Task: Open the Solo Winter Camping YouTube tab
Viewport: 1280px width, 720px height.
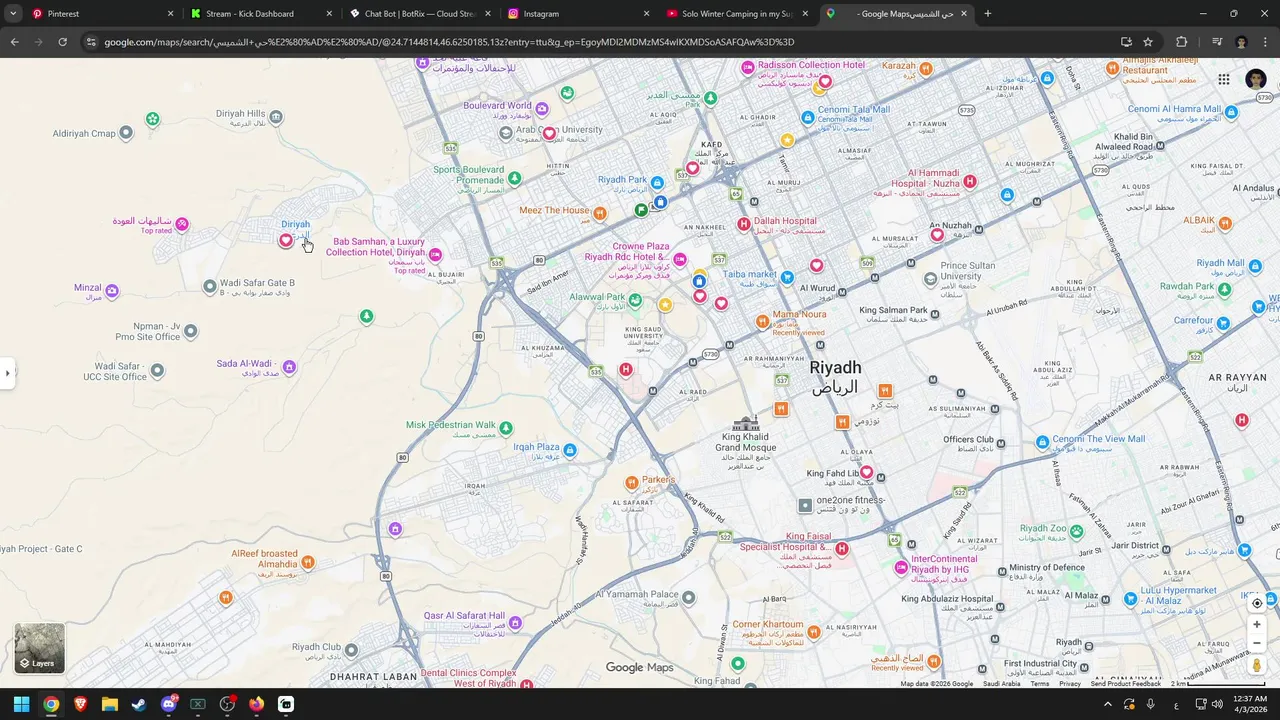Action: 736,14
